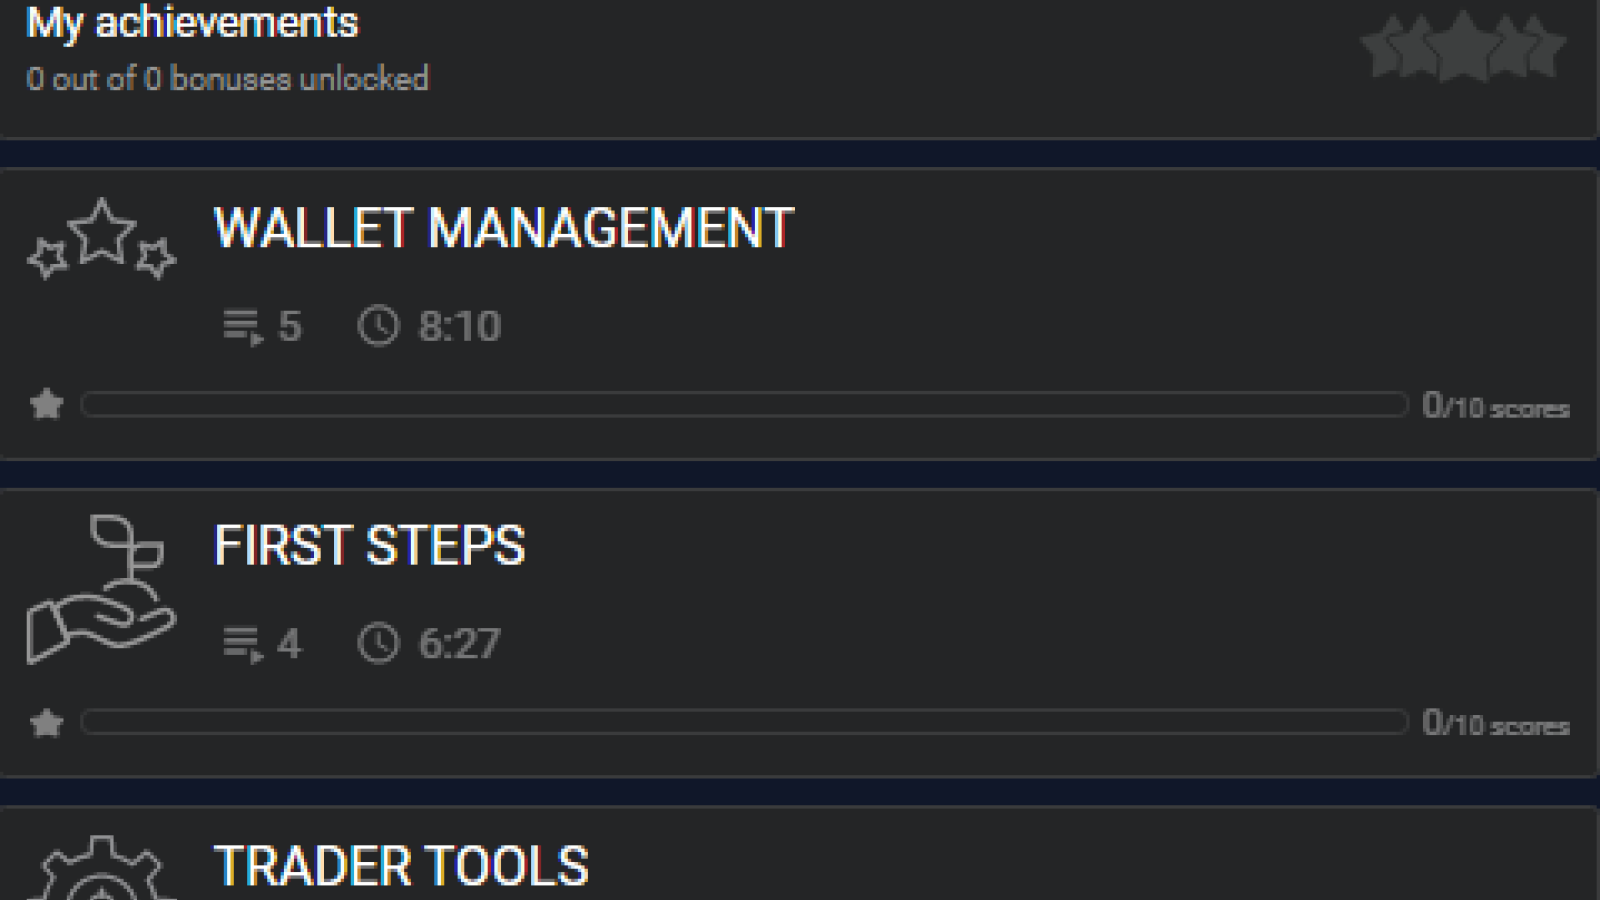The image size is (1600, 900).
Task: Click the First Steps hand-with-plant icon
Action: tap(101, 589)
